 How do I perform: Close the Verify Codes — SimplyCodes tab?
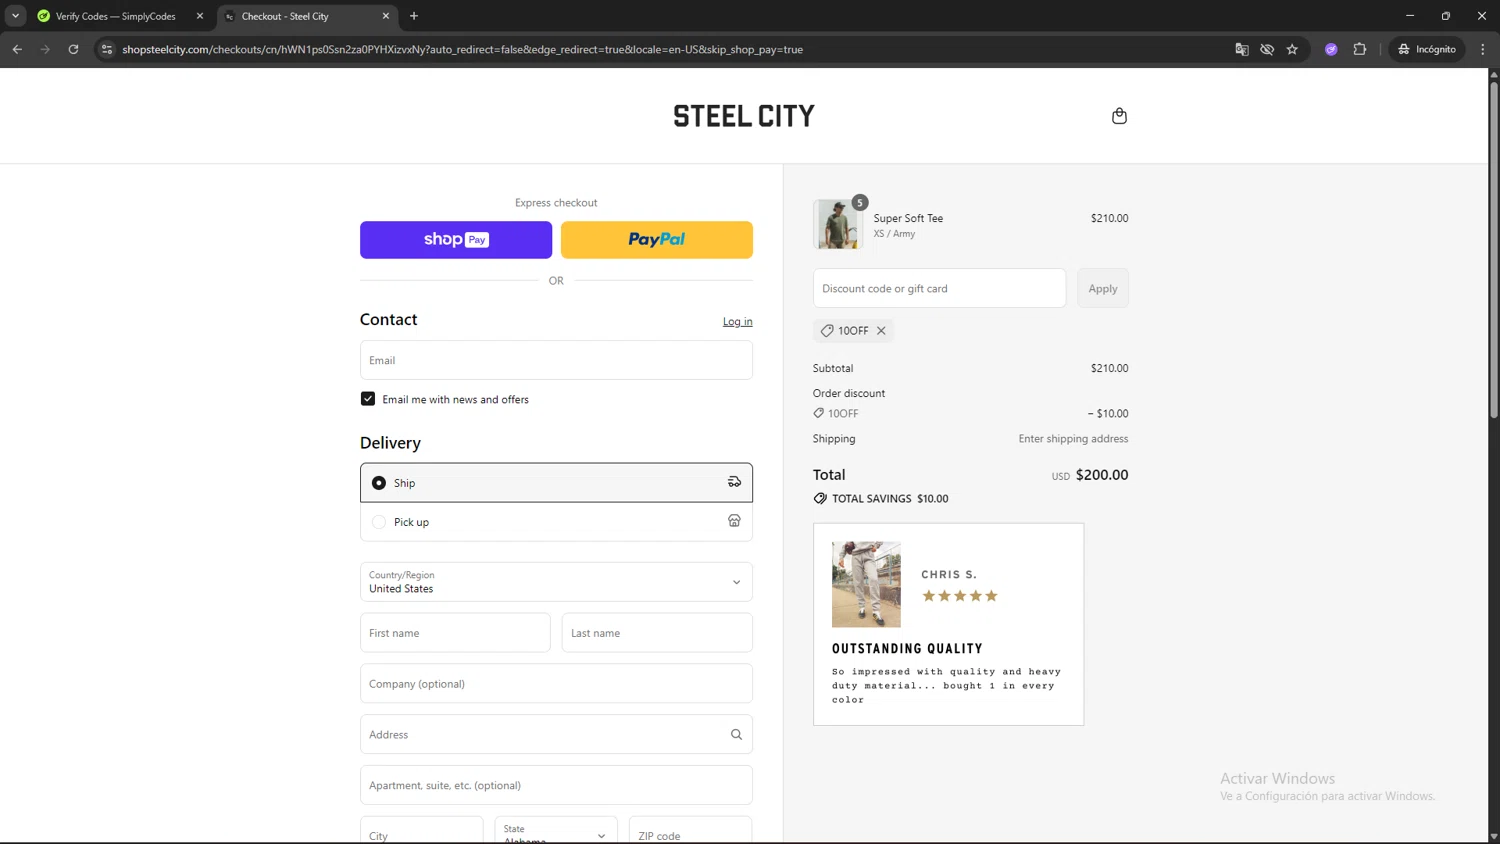pyautogui.click(x=199, y=16)
